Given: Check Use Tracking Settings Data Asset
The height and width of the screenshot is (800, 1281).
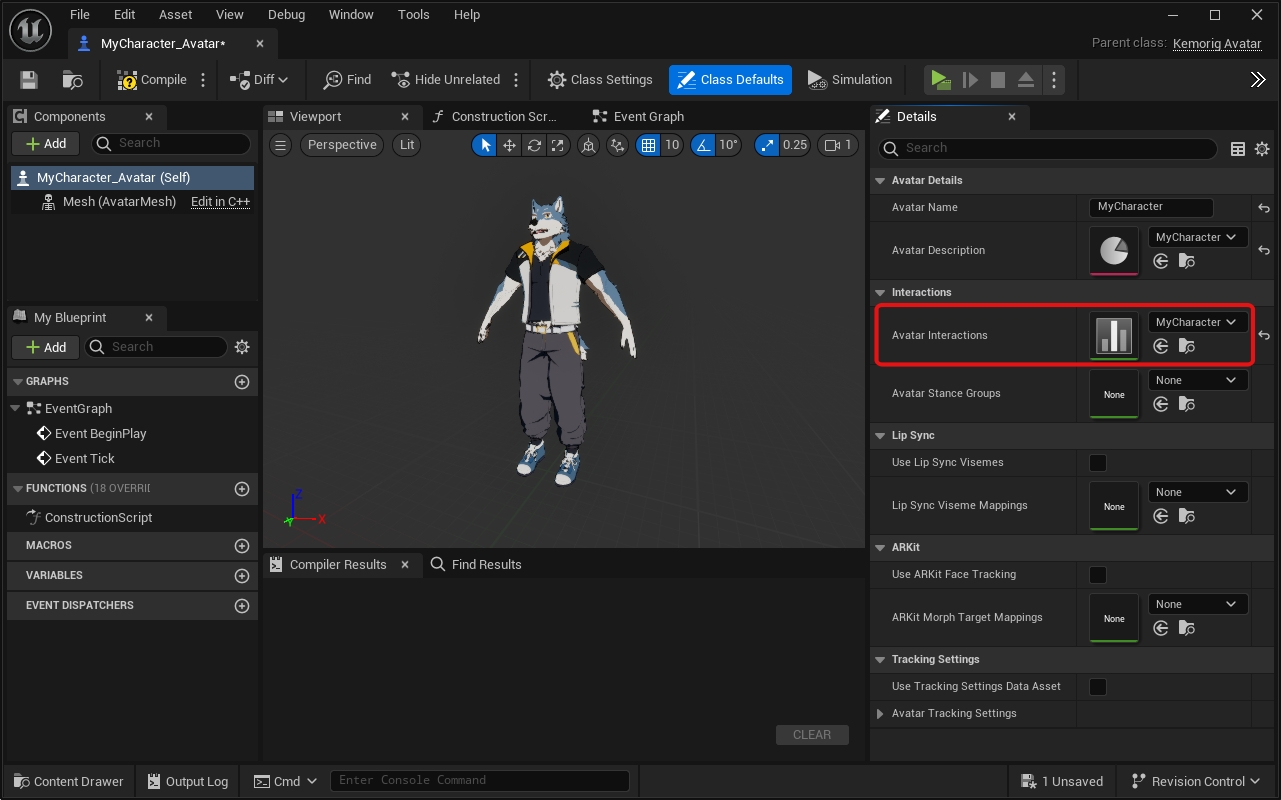Looking at the screenshot, I should [1098, 687].
